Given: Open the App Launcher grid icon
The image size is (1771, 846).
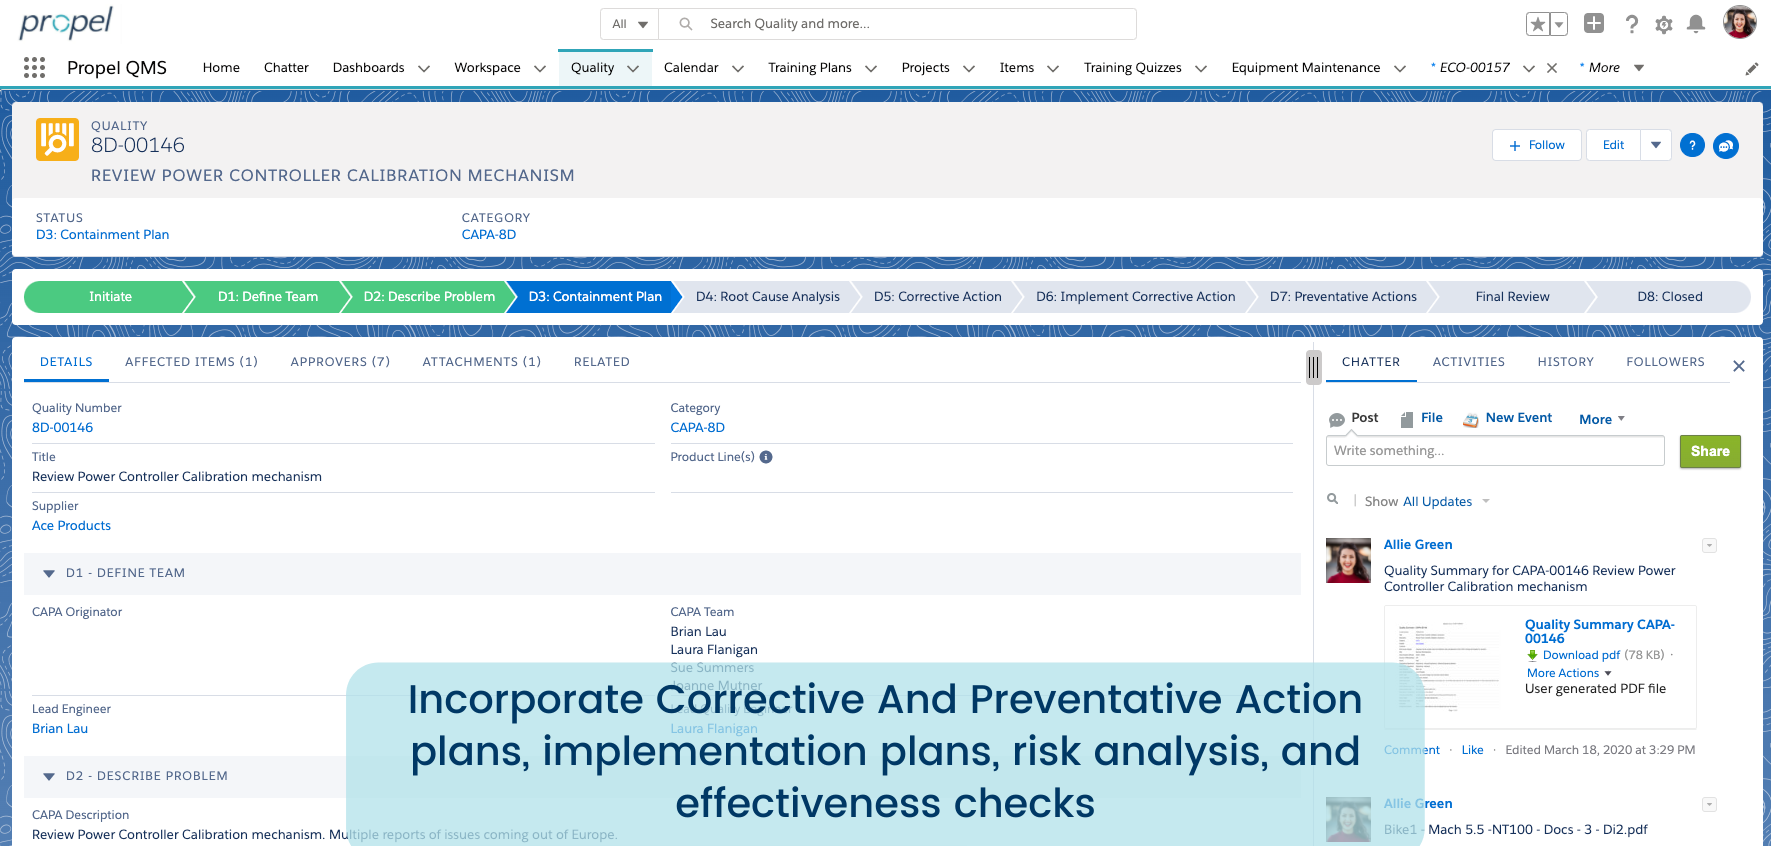Looking at the screenshot, I should (x=35, y=67).
